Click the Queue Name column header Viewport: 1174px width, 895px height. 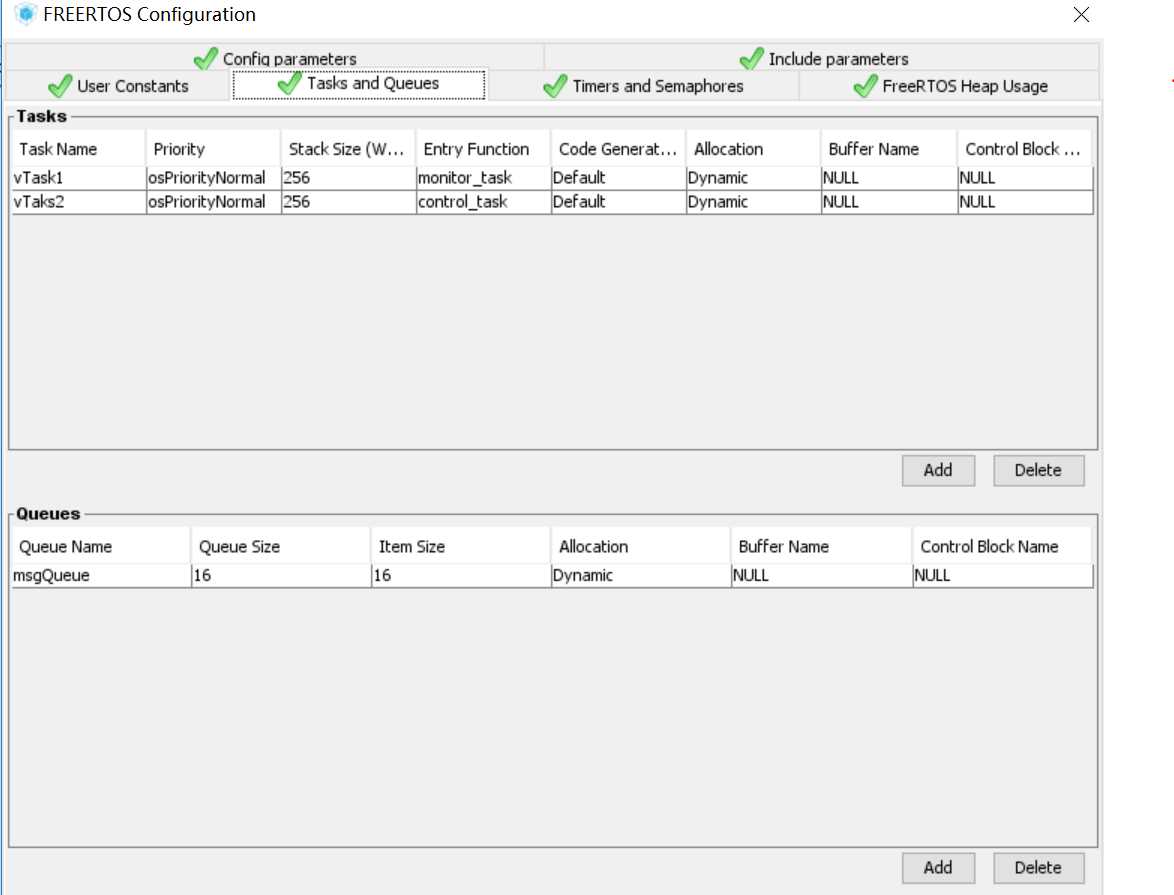pyautogui.click(x=100, y=547)
